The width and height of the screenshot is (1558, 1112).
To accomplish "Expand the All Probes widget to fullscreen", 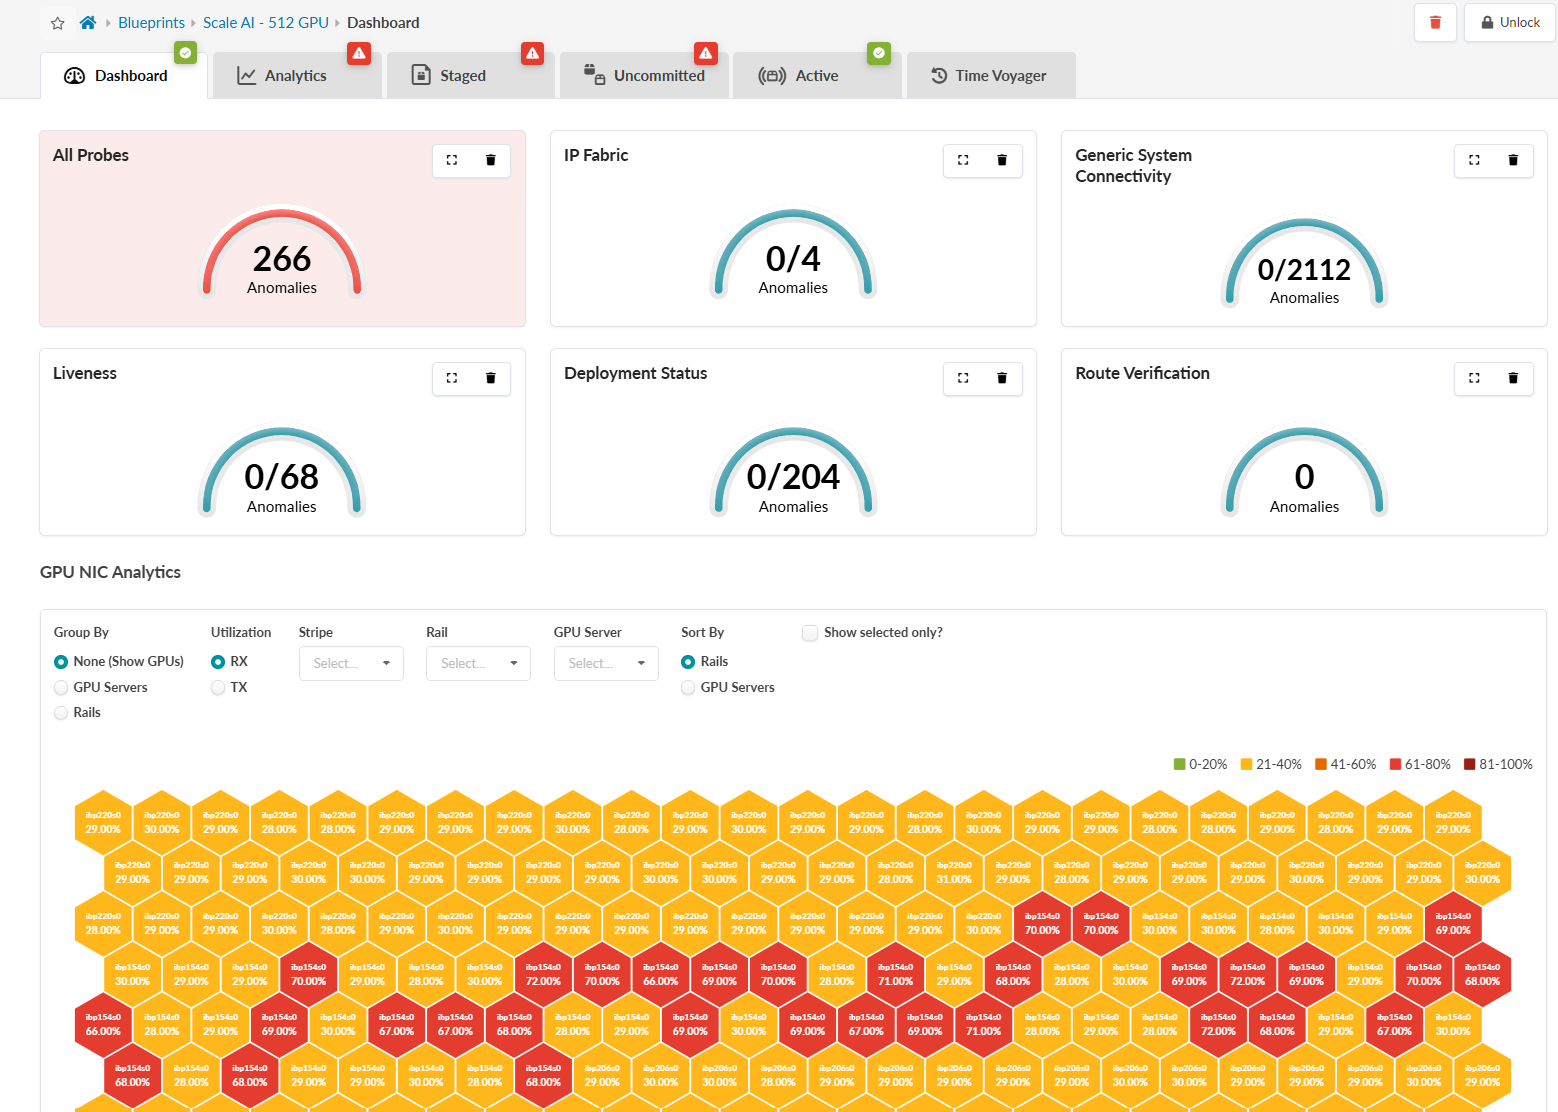I will (452, 160).
